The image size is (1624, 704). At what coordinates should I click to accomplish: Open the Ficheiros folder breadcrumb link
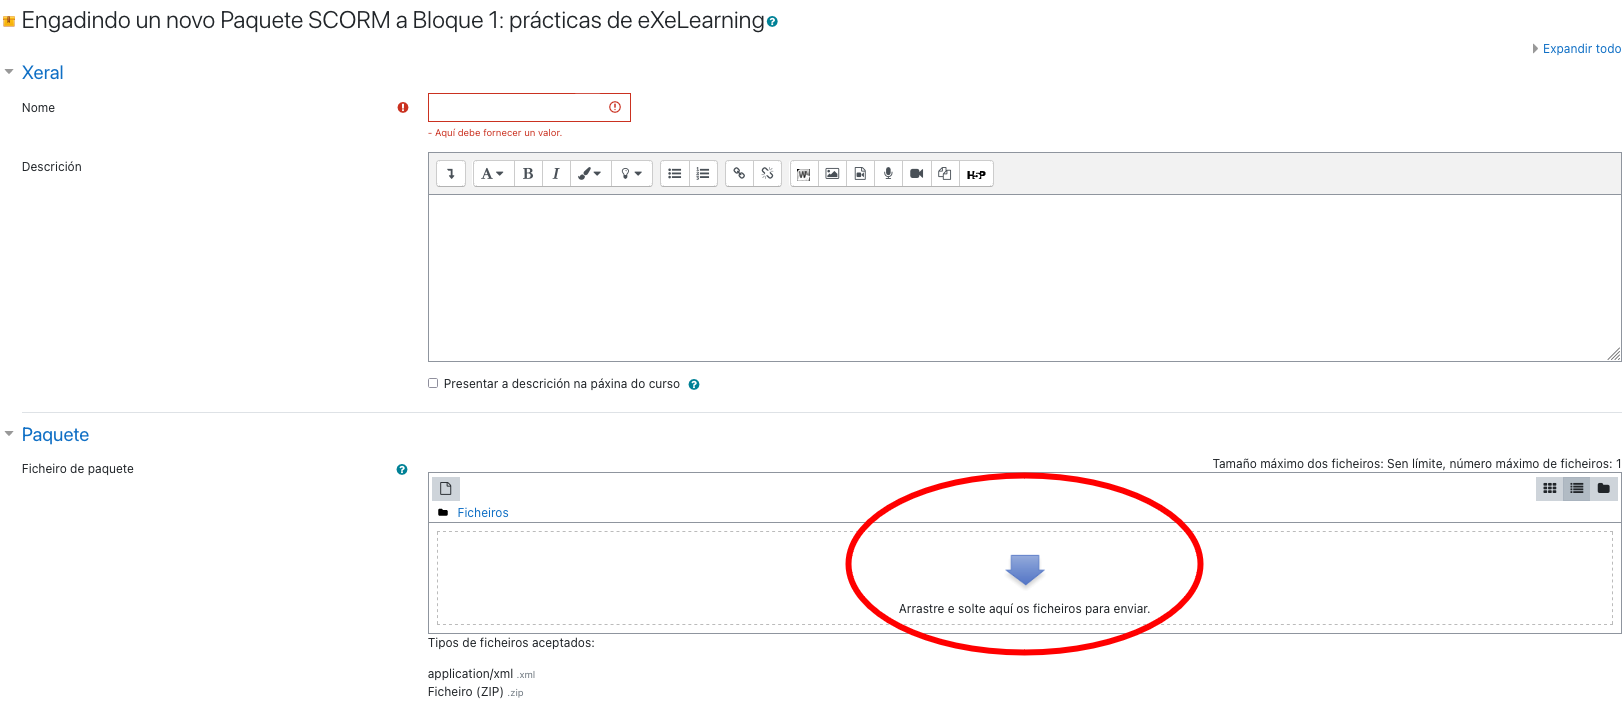coord(483,513)
